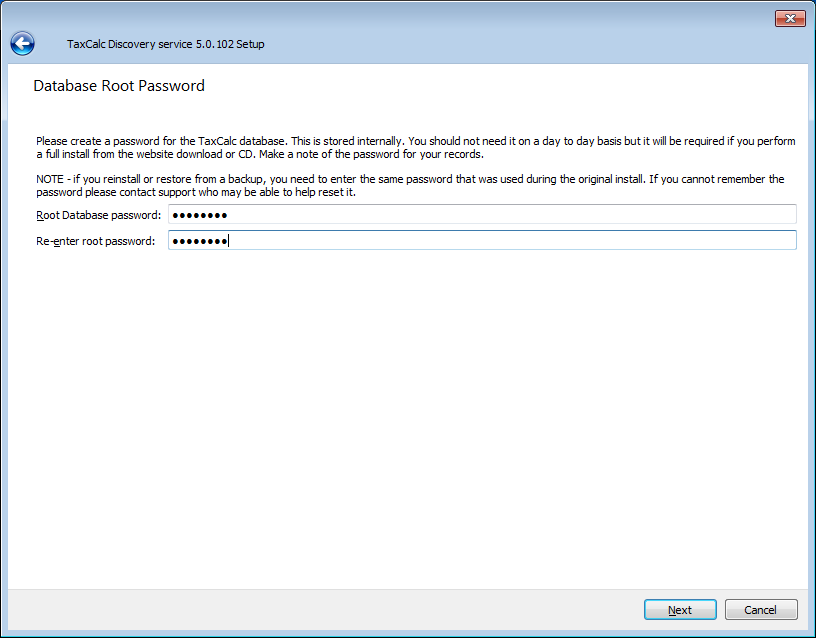This screenshot has height=638, width=816.
Task: Click the Next button
Action: 680,610
